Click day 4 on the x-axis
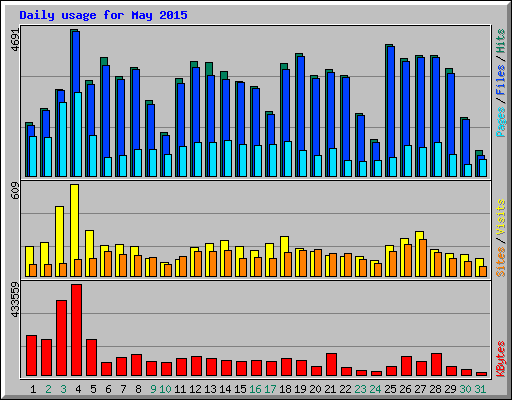Viewport: 512px width, 400px height. coord(78,389)
